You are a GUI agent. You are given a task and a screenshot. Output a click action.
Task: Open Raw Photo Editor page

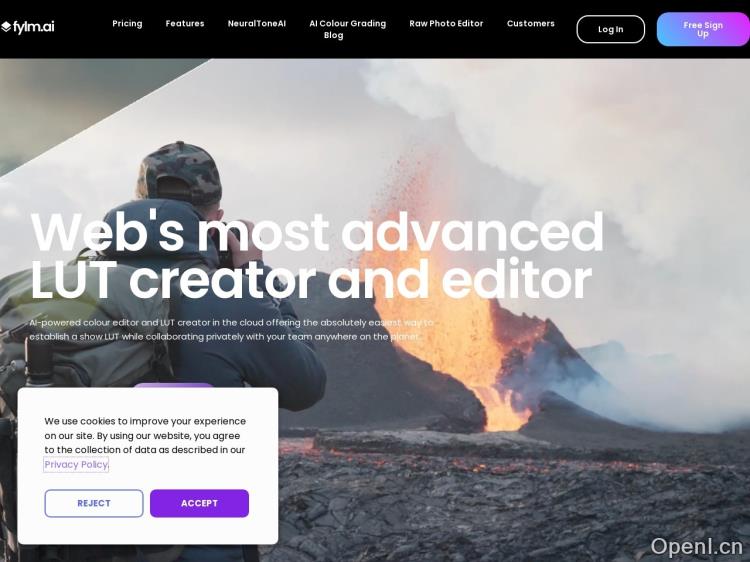click(x=446, y=23)
